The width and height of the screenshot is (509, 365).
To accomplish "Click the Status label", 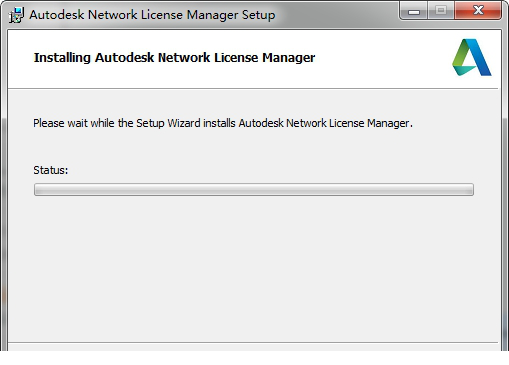I will pos(51,170).
